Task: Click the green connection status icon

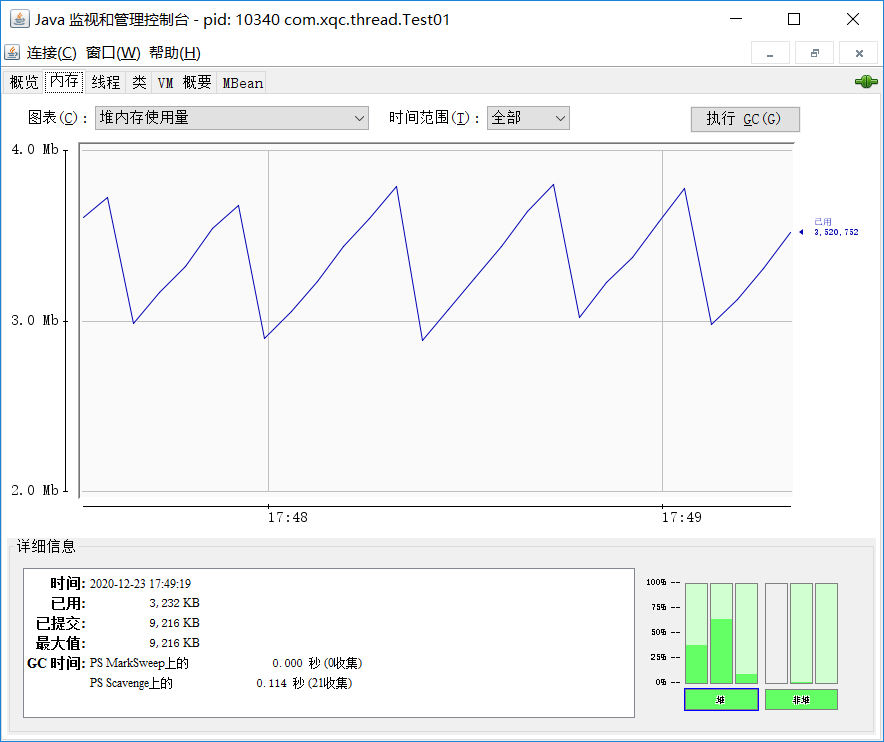Action: [865, 82]
